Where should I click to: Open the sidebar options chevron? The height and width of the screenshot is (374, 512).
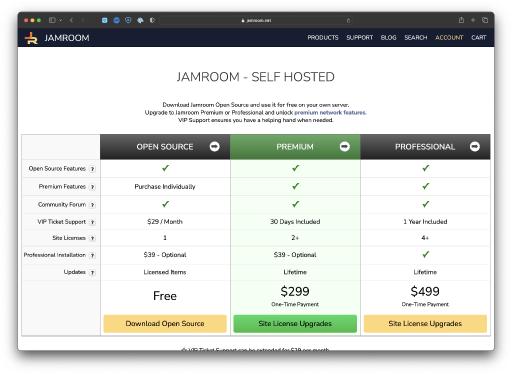(x=61, y=20)
